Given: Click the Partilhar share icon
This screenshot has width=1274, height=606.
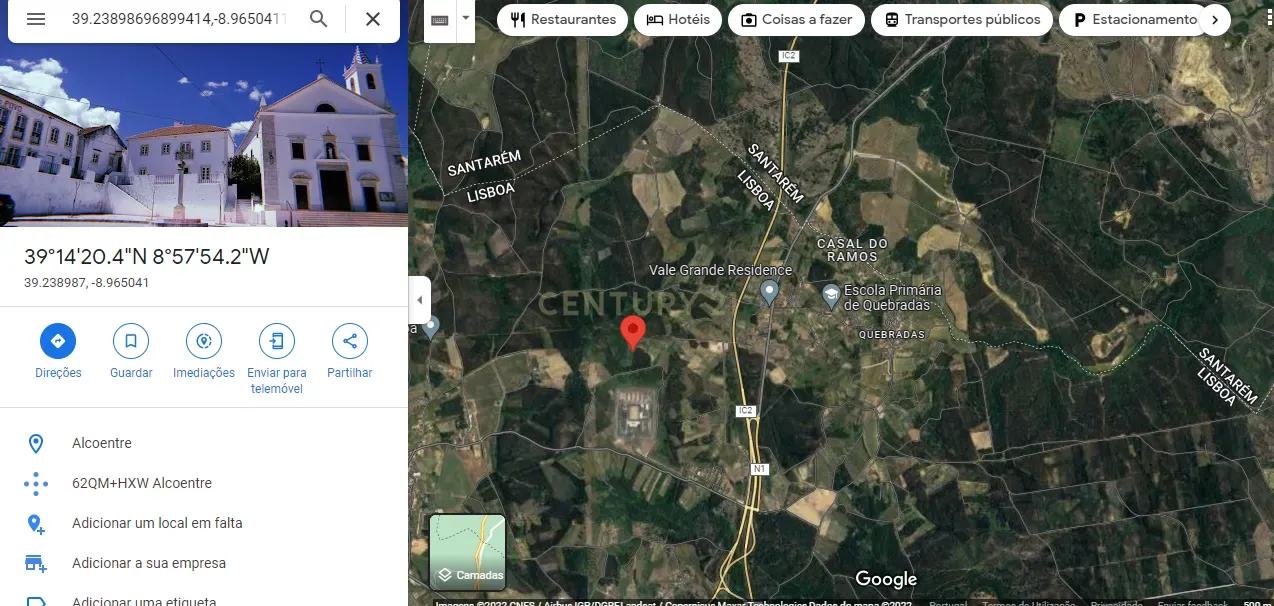Looking at the screenshot, I should (x=350, y=341).
